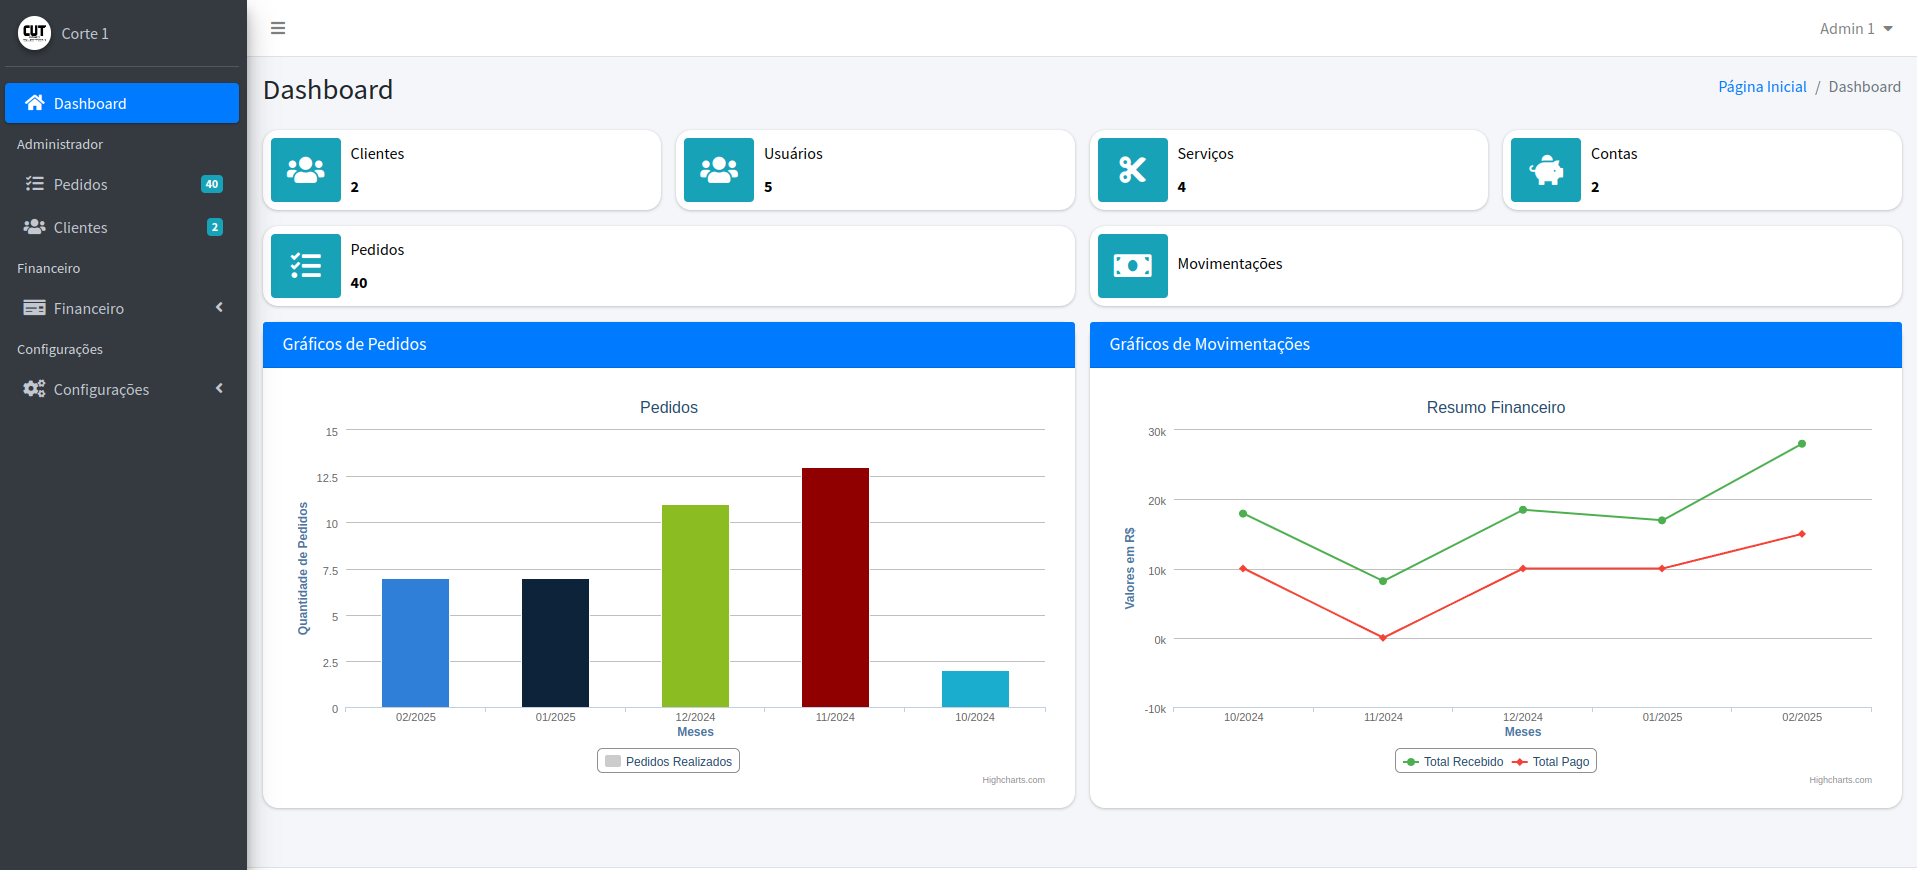Click the Valores em R$ axis label
The height and width of the screenshot is (870, 1917).
coord(1130,569)
